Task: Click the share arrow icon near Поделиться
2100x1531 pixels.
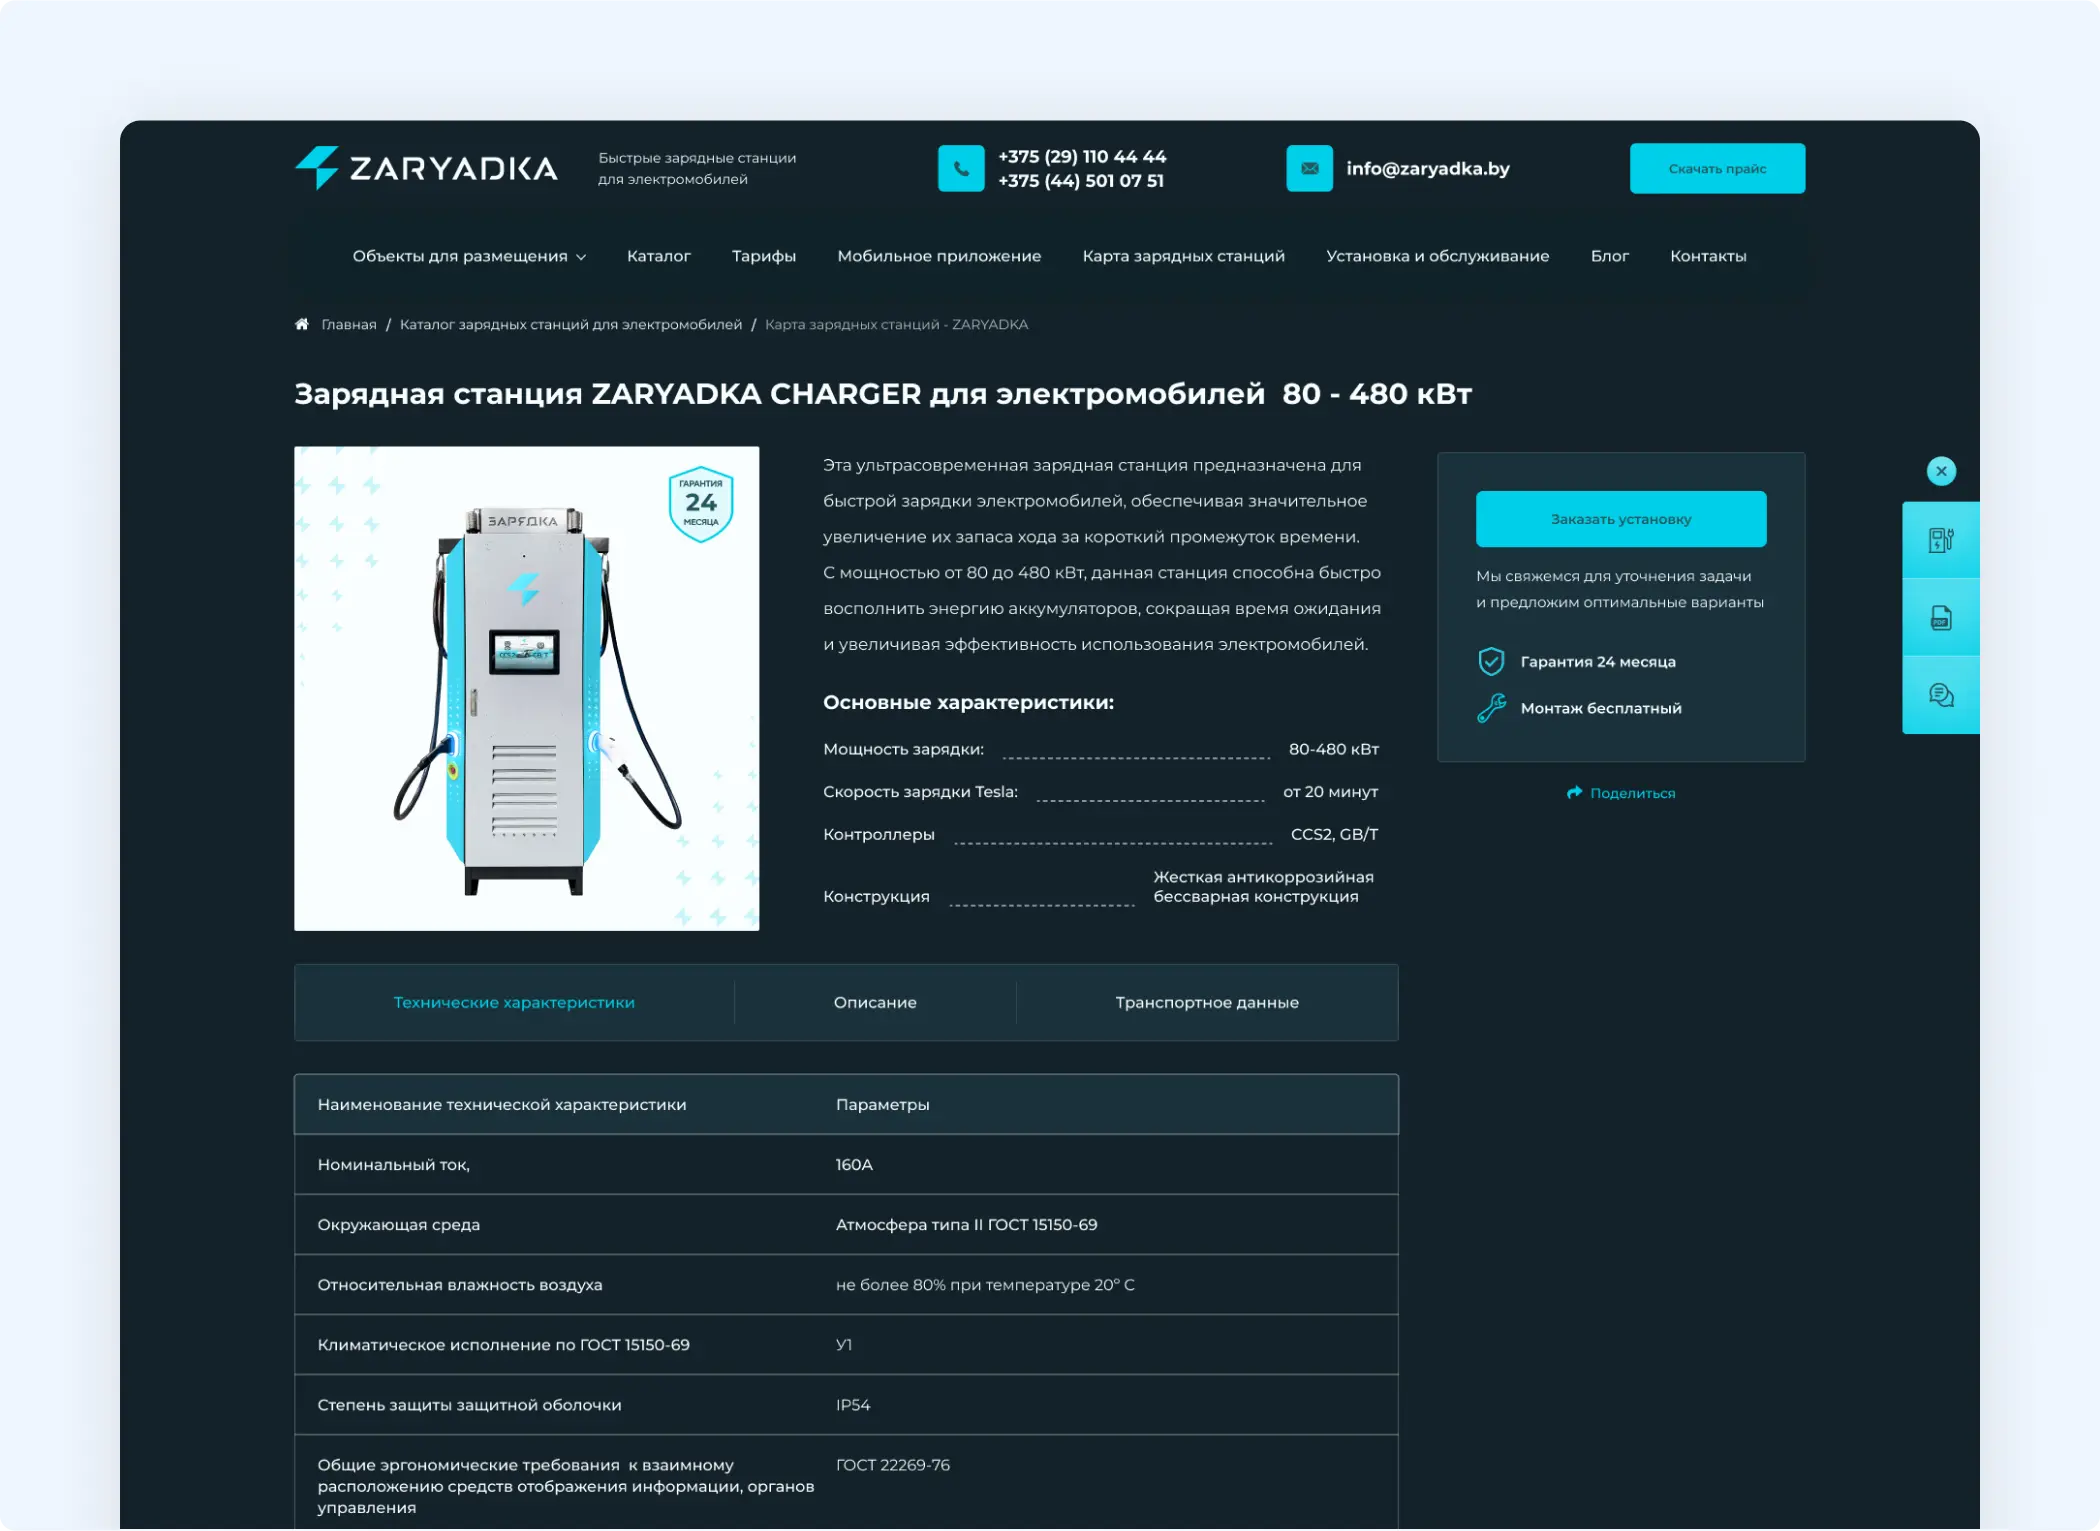Action: (x=1573, y=792)
